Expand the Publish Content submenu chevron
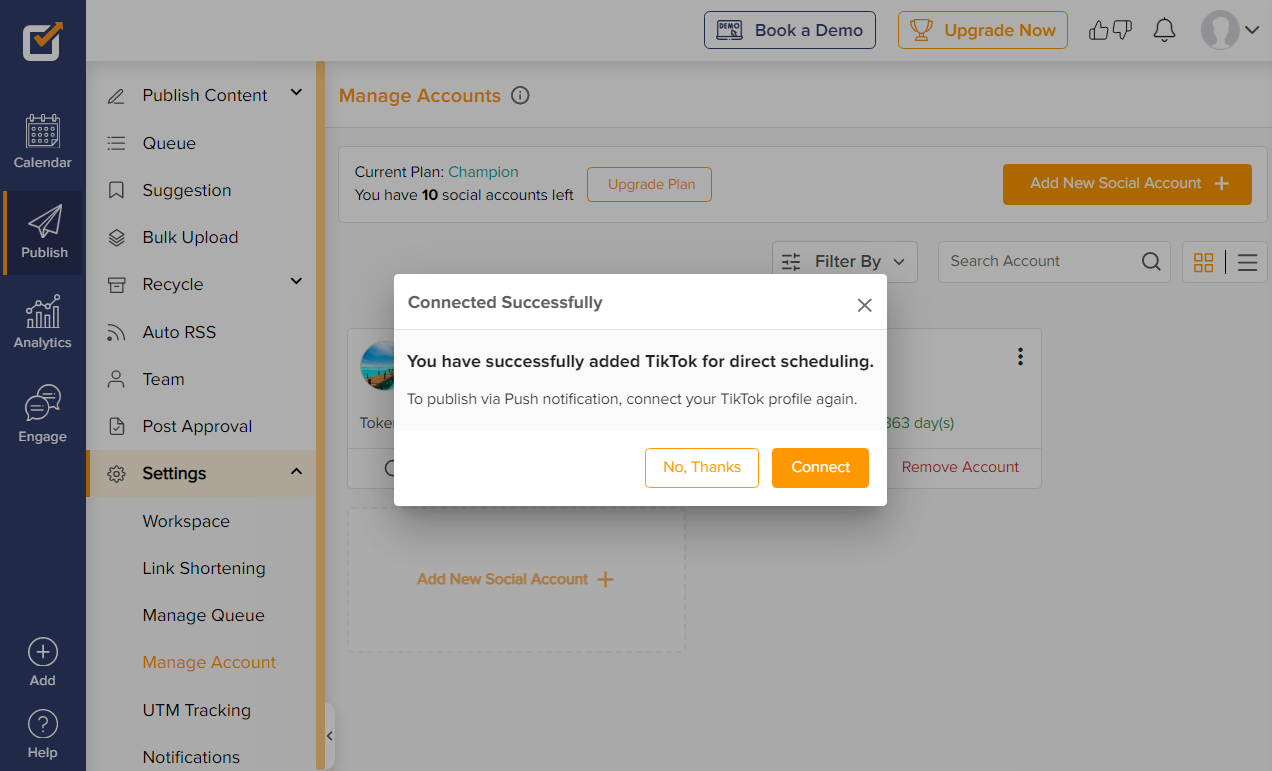 click(296, 93)
